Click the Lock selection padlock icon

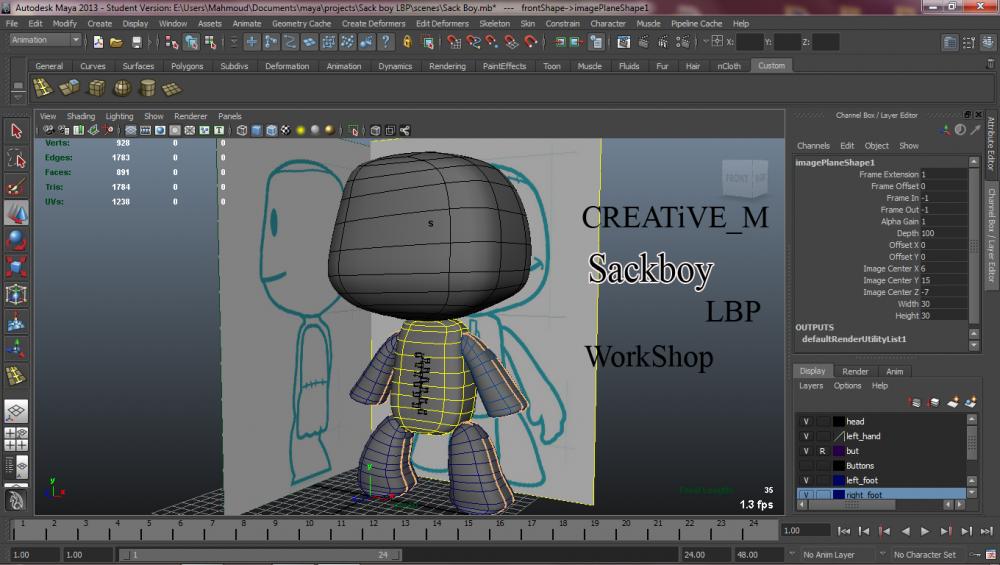407,42
